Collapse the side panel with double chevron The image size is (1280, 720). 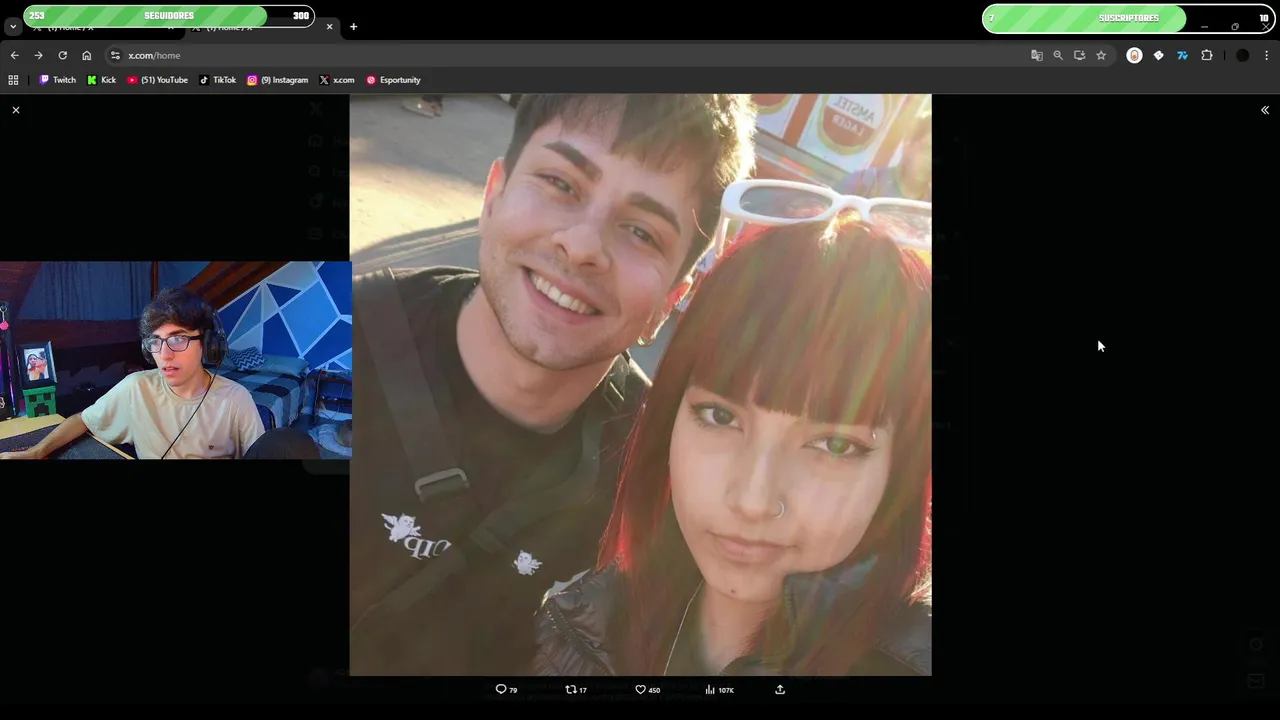coord(1265,110)
